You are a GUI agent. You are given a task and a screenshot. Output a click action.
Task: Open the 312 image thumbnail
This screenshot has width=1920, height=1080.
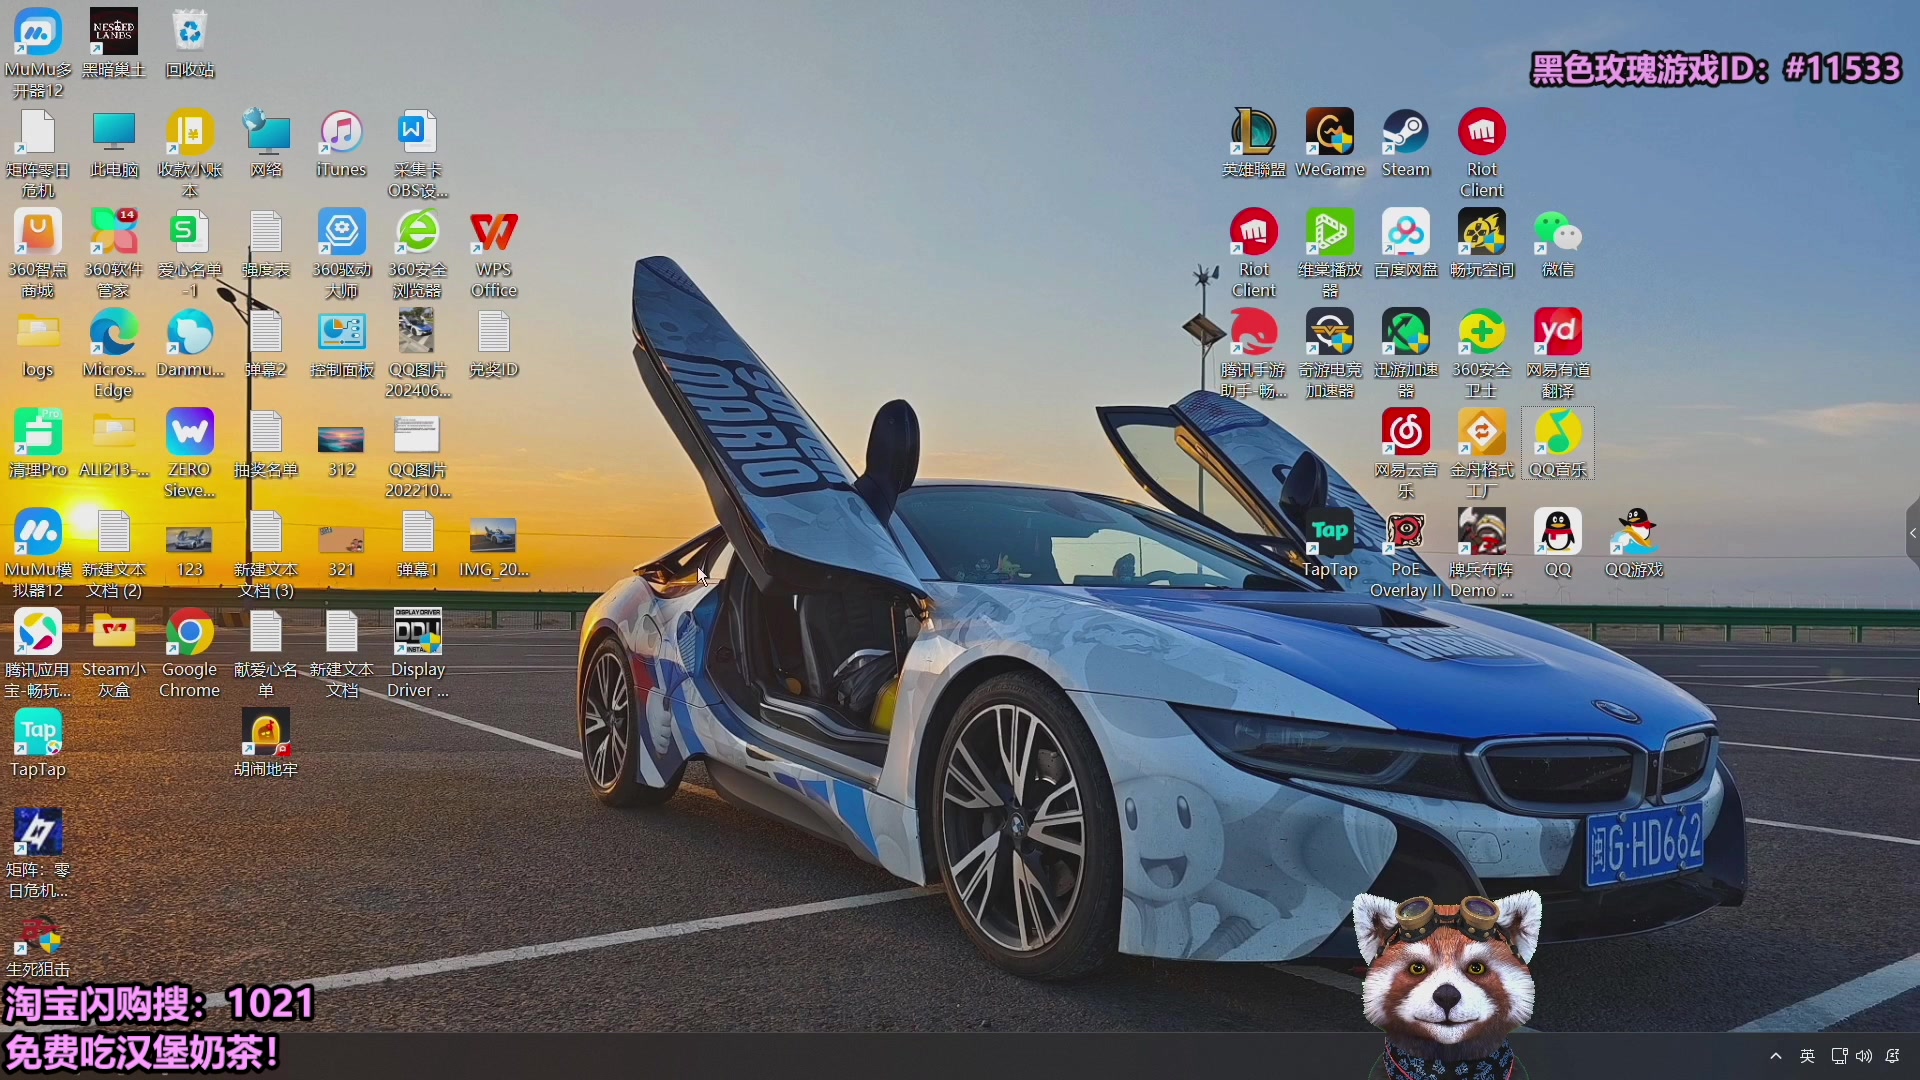tap(341, 438)
